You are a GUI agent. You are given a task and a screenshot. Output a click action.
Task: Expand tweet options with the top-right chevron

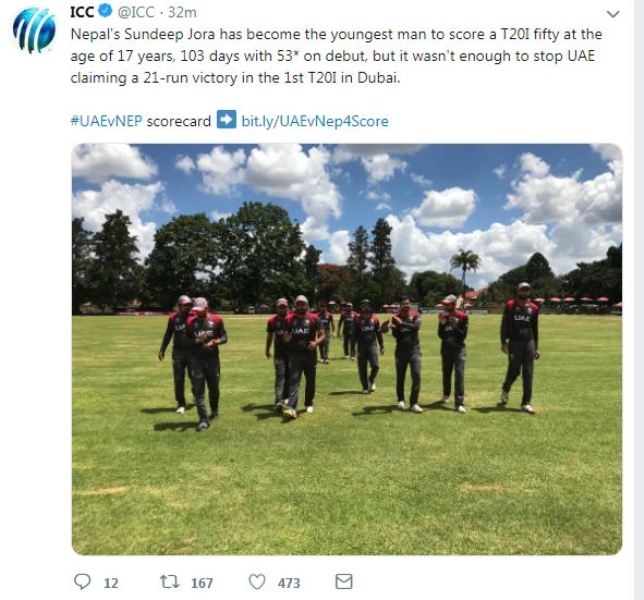(x=613, y=14)
